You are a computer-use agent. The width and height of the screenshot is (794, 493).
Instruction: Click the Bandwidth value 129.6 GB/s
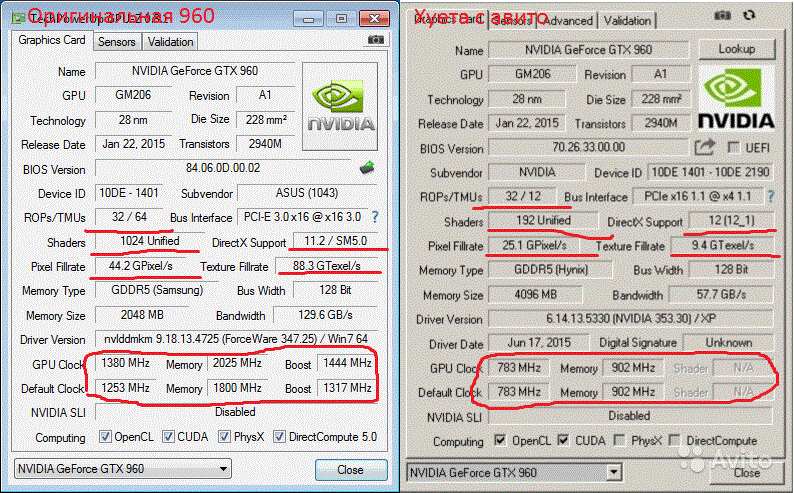[326, 315]
